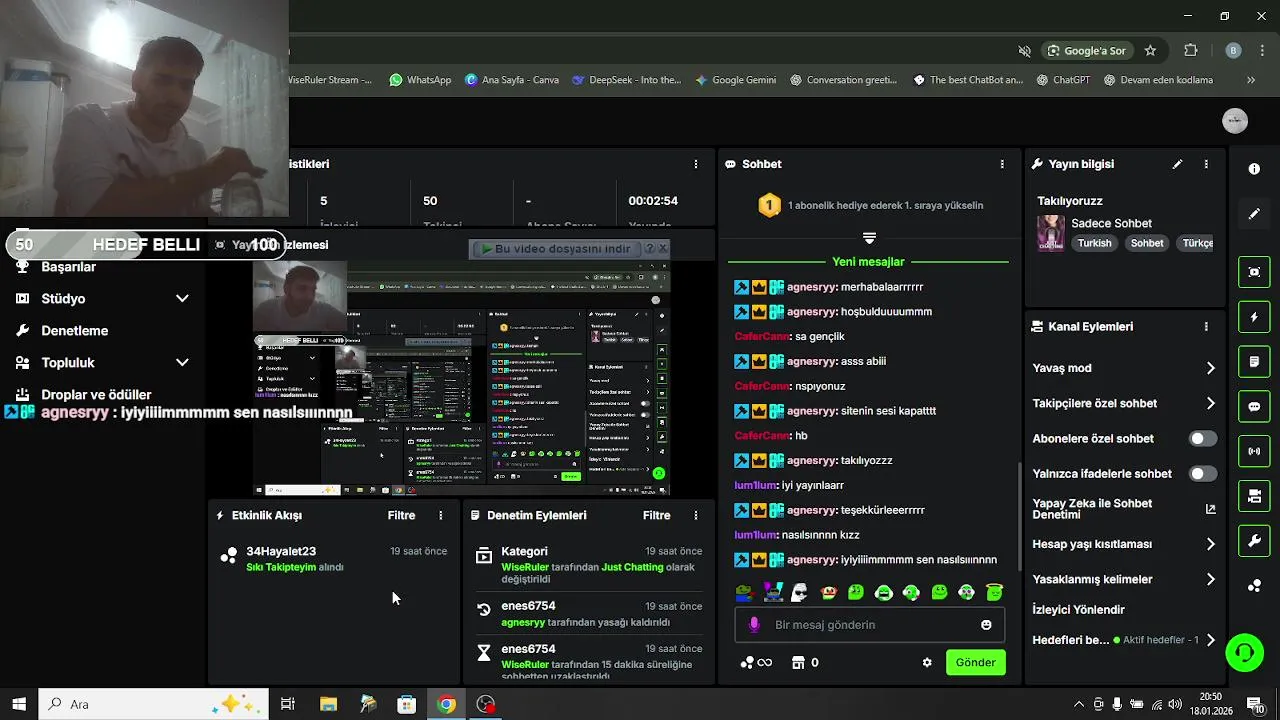Click the chat pause lines icon

tap(869, 238)
